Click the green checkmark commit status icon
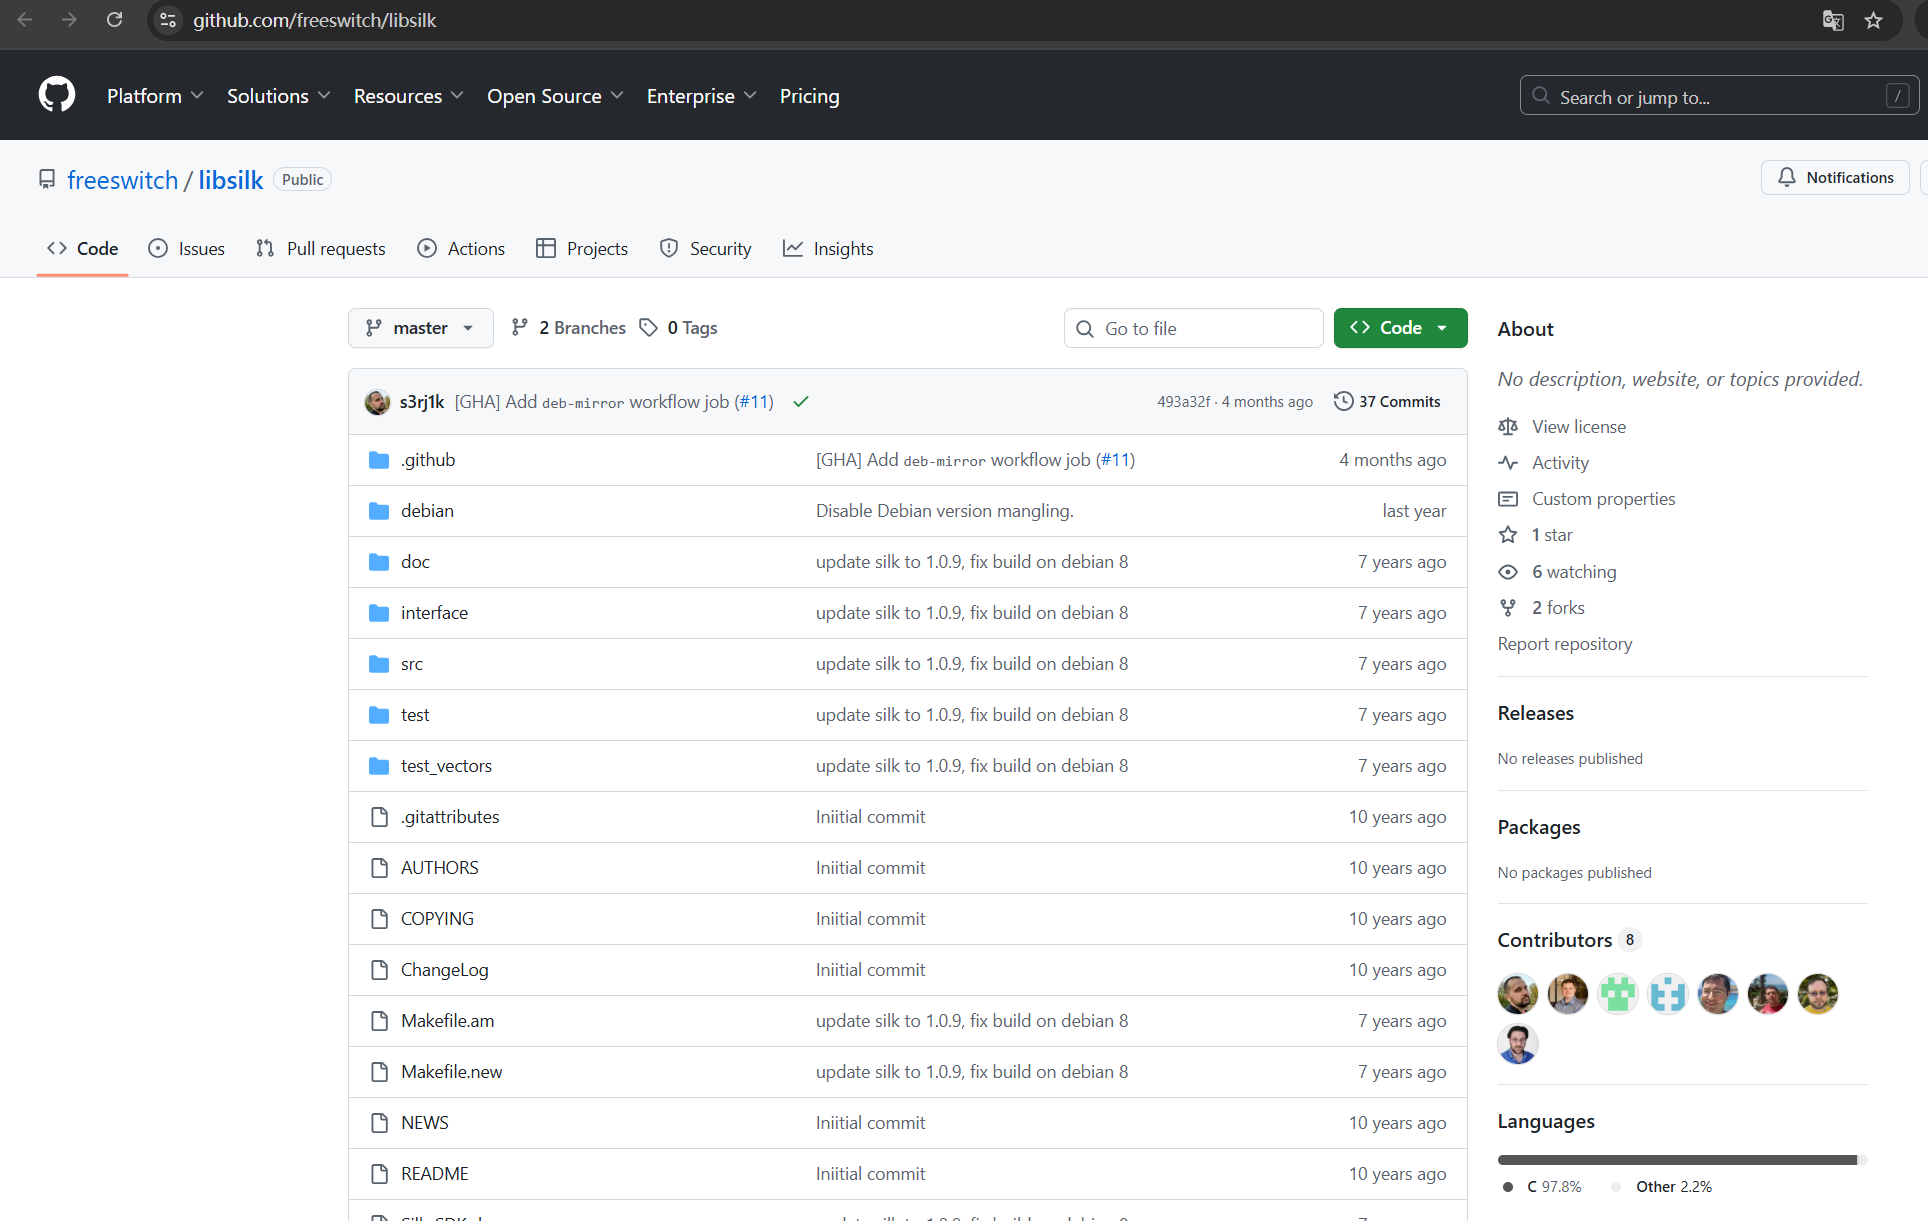1928x1221 pixels. pos(801,402)
